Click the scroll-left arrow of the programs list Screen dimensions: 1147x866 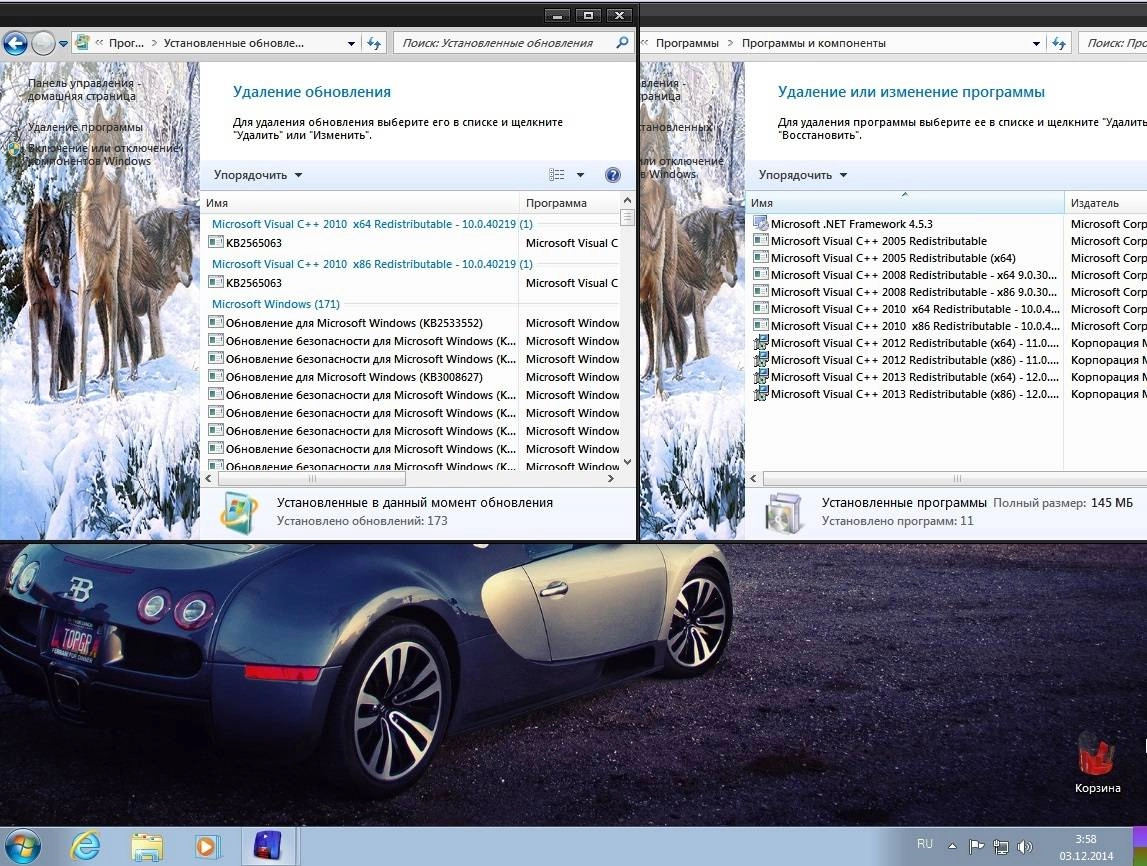[x=753, y=479]
